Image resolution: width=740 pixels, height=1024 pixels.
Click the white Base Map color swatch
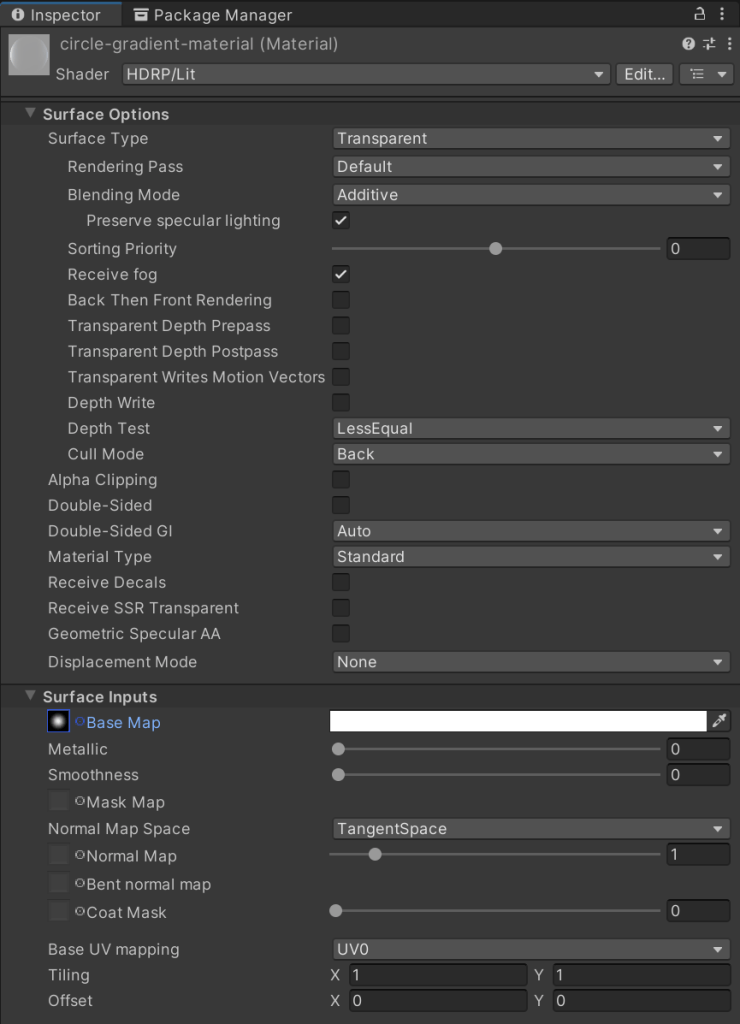click(x=518, y=721)
